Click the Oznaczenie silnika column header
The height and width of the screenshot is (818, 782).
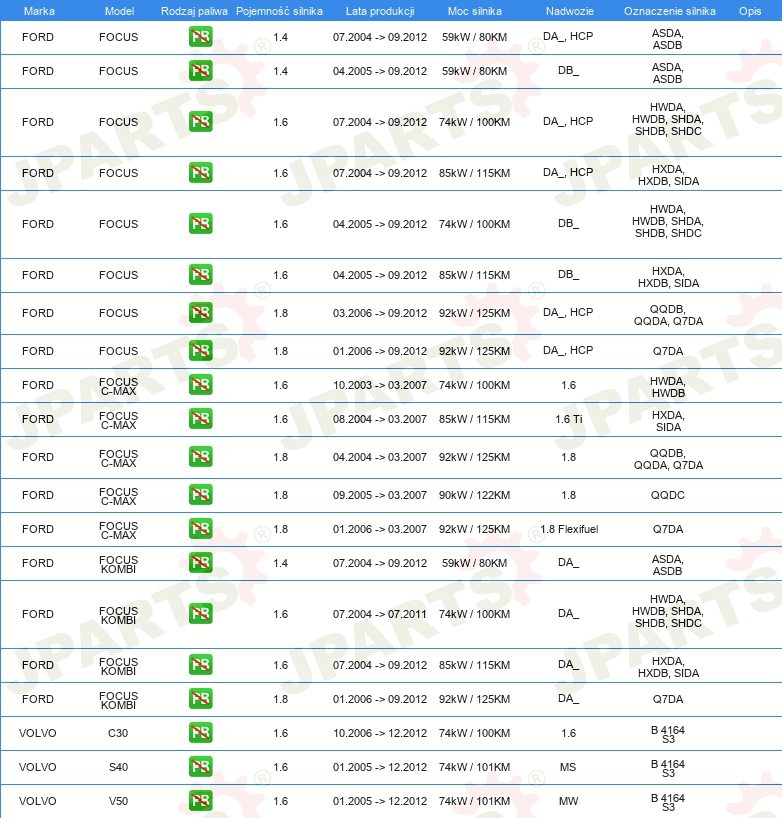coord(670,11)
